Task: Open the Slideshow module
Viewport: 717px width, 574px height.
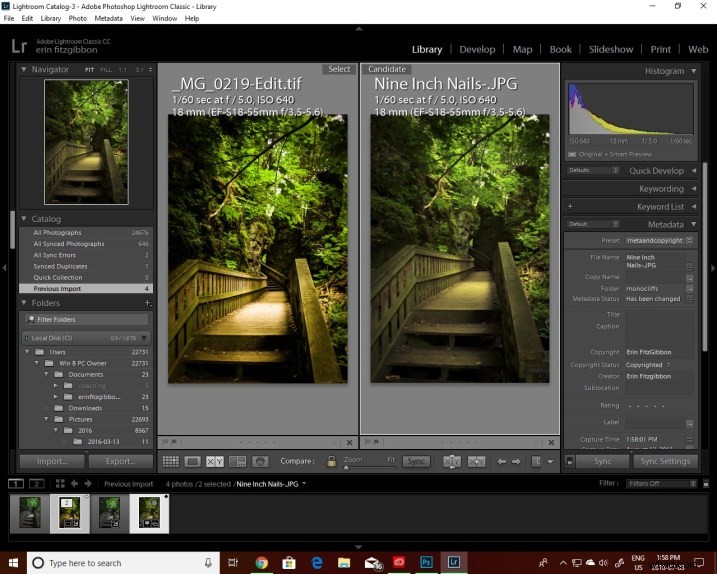Action: tap(611, 49)
